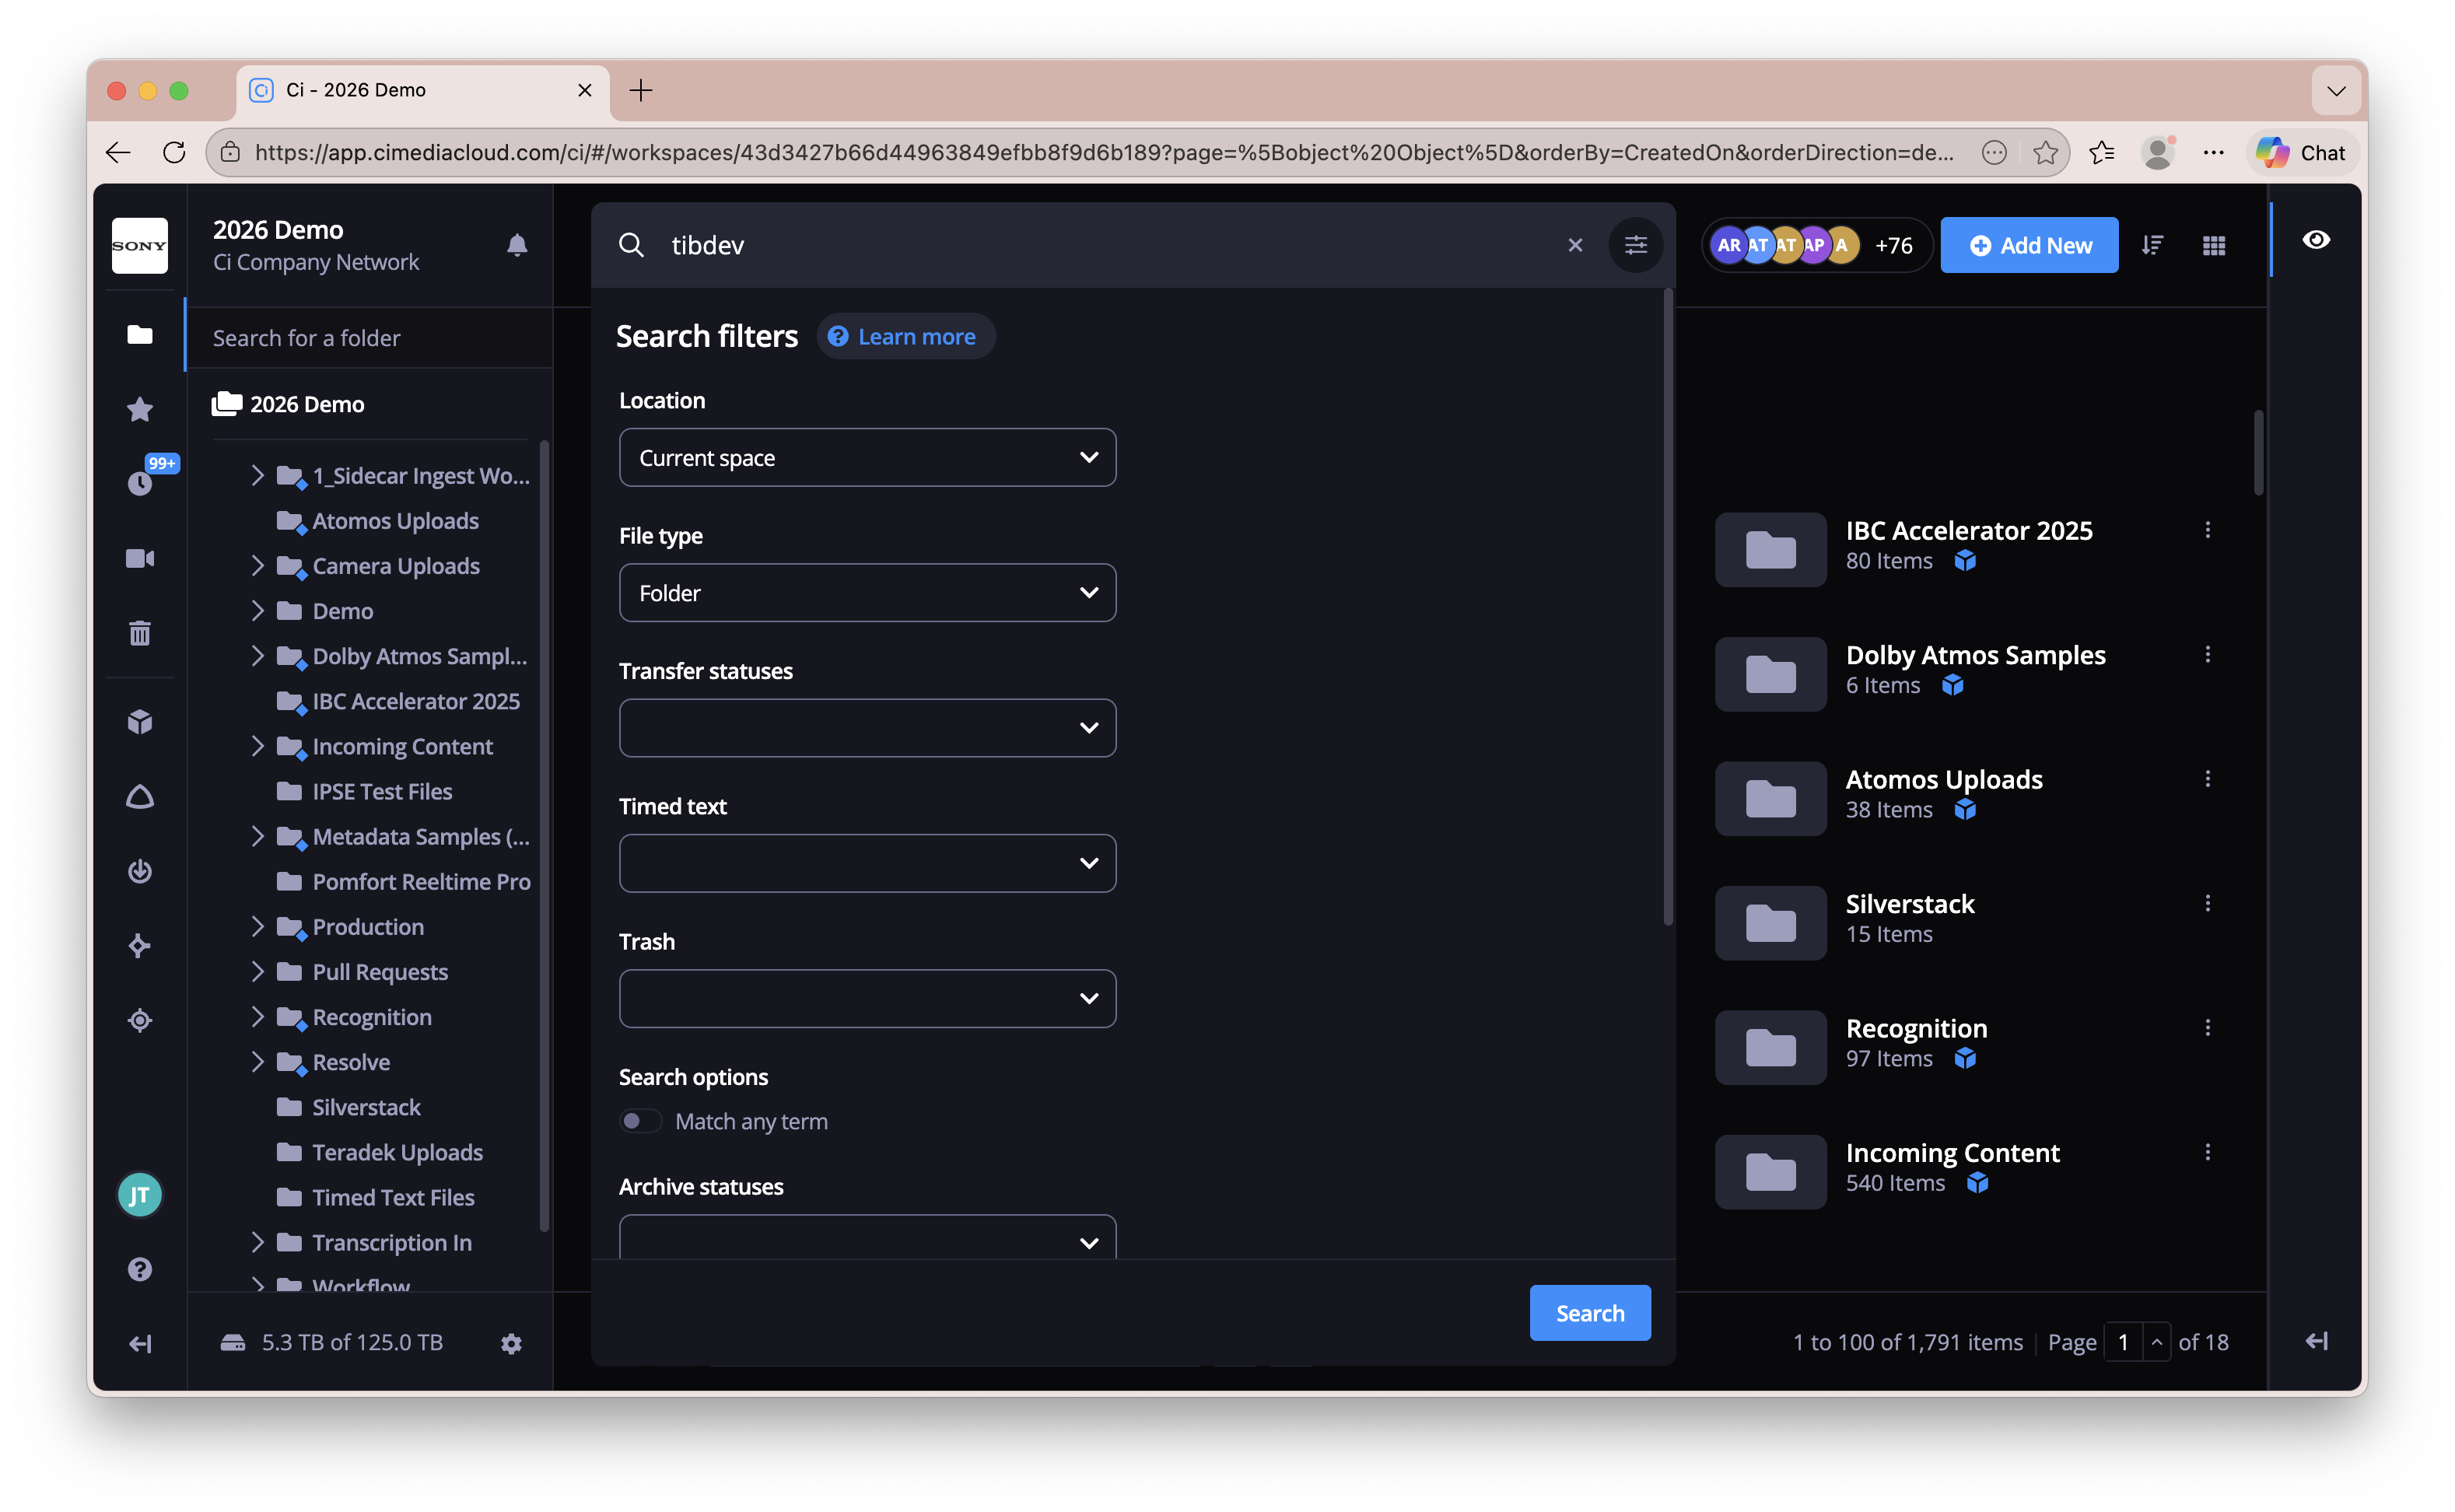
Task: Open the Transfer statuses dropdown
Action: click(867, 728)
